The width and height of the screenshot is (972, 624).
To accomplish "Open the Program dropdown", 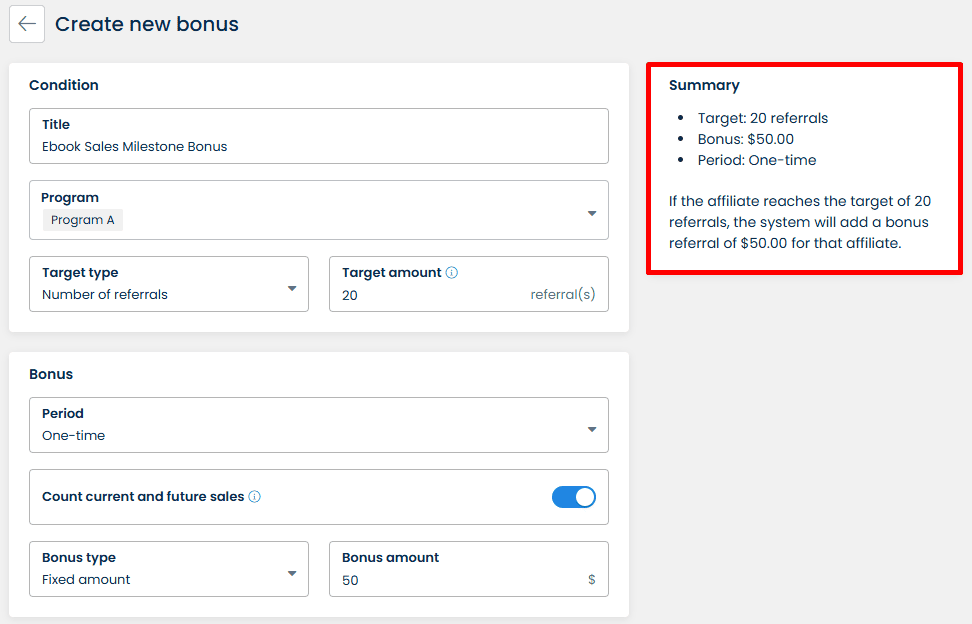I will [x=591, y=213].
